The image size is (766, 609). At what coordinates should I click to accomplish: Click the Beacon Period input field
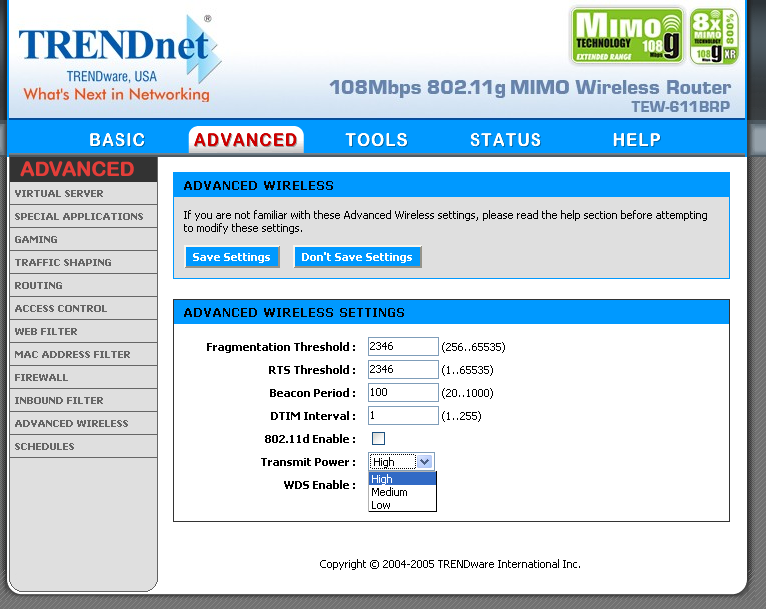click(x=403, y=392)
